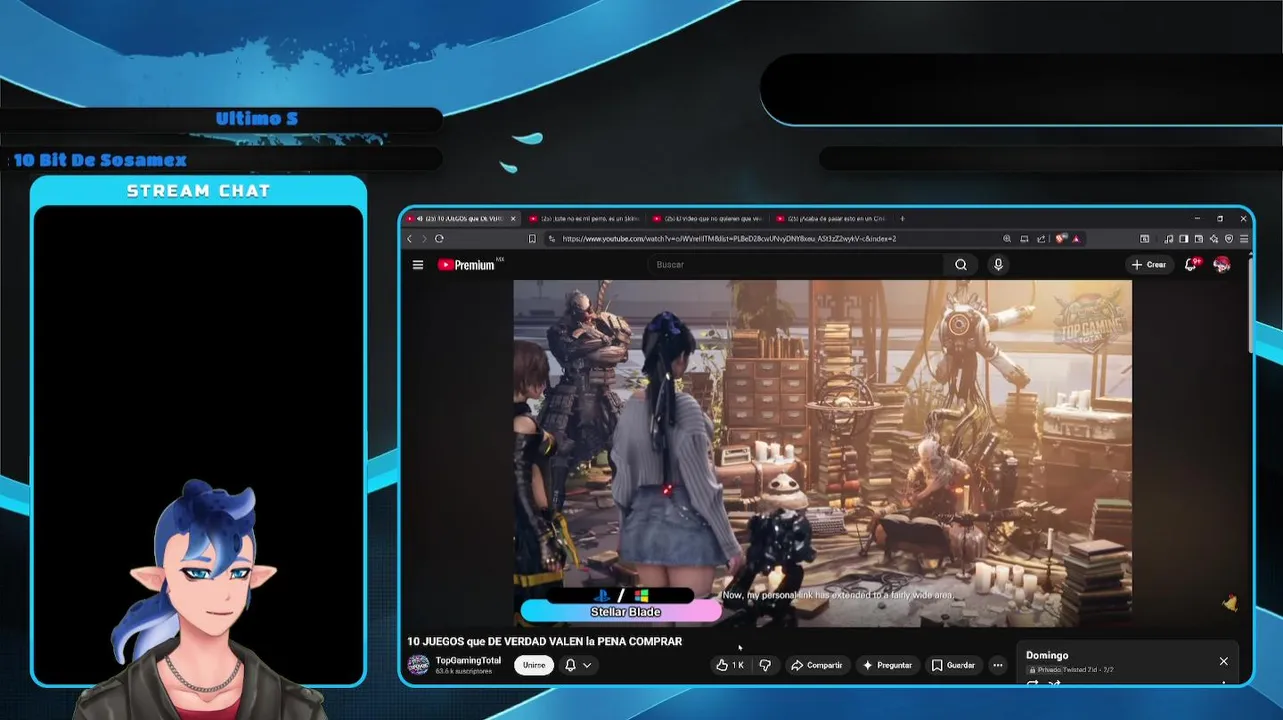Switch to the 'El video que no quieren' tab
The width and height of the screenshot is (1283, 720).
pyautogui.click(x=707, y=219)
